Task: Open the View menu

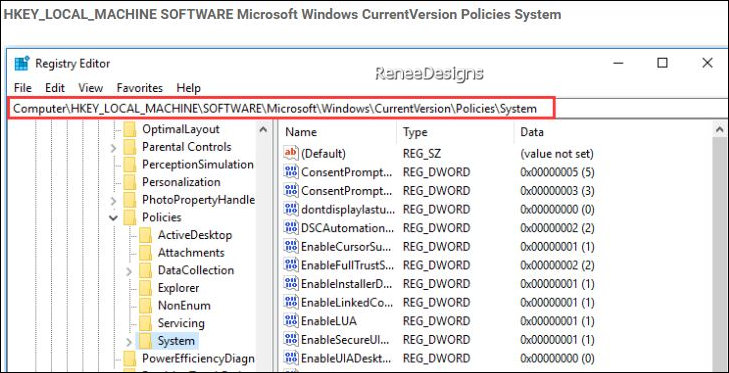Action: point(91,88)
